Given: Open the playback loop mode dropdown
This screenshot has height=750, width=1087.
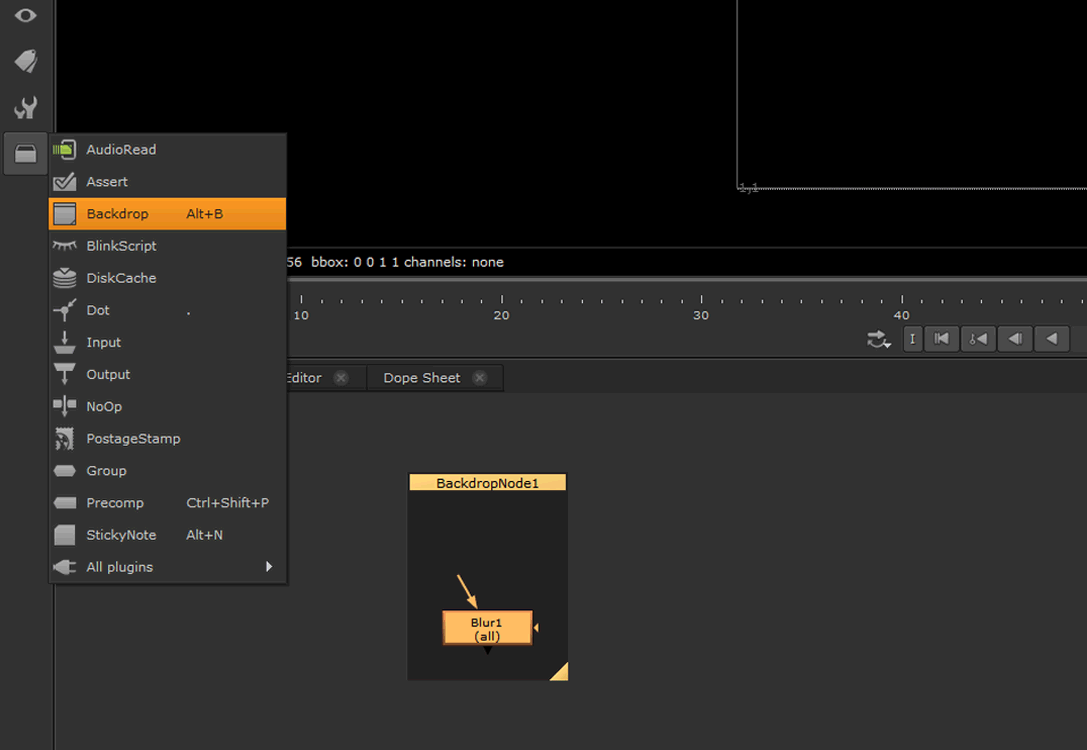Looking at the screenshot, I should 879,340.
